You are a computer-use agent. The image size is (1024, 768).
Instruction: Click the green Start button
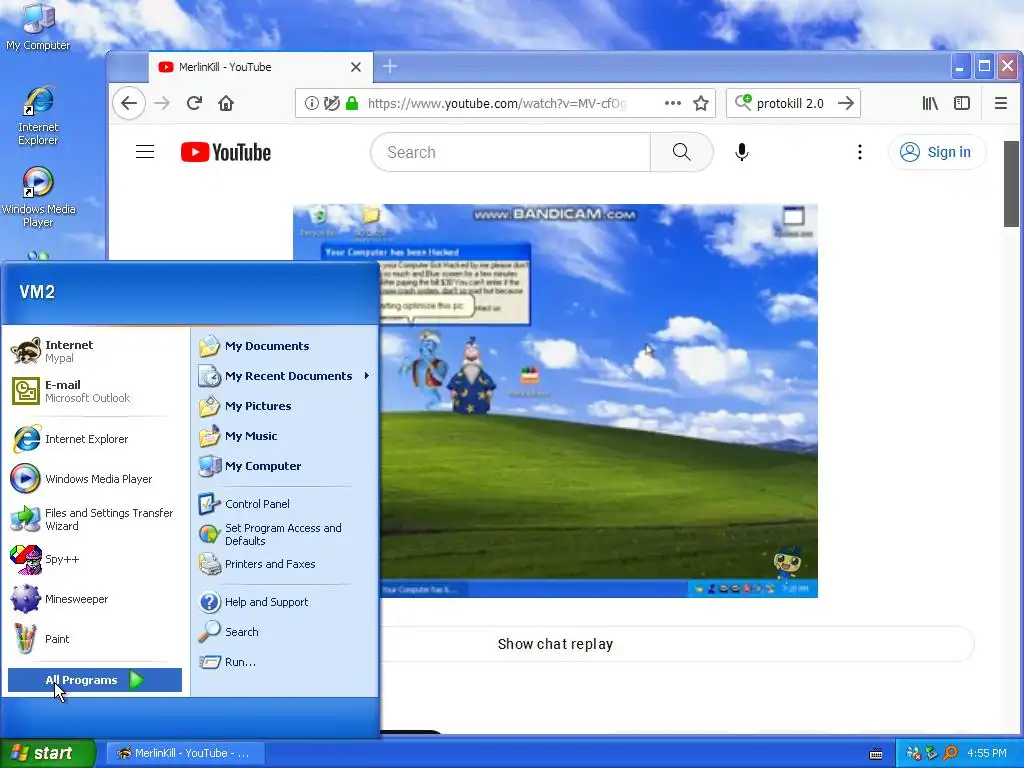[47, 753]
